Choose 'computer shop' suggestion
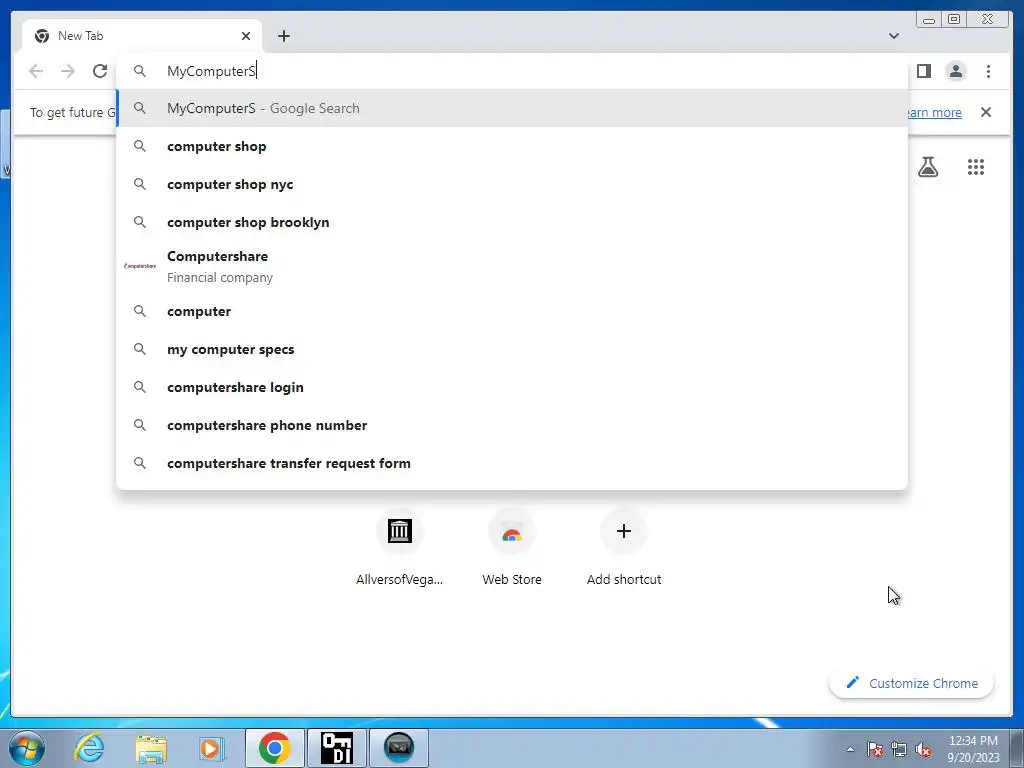This screenshot has width=1024, height=768. 513,146
